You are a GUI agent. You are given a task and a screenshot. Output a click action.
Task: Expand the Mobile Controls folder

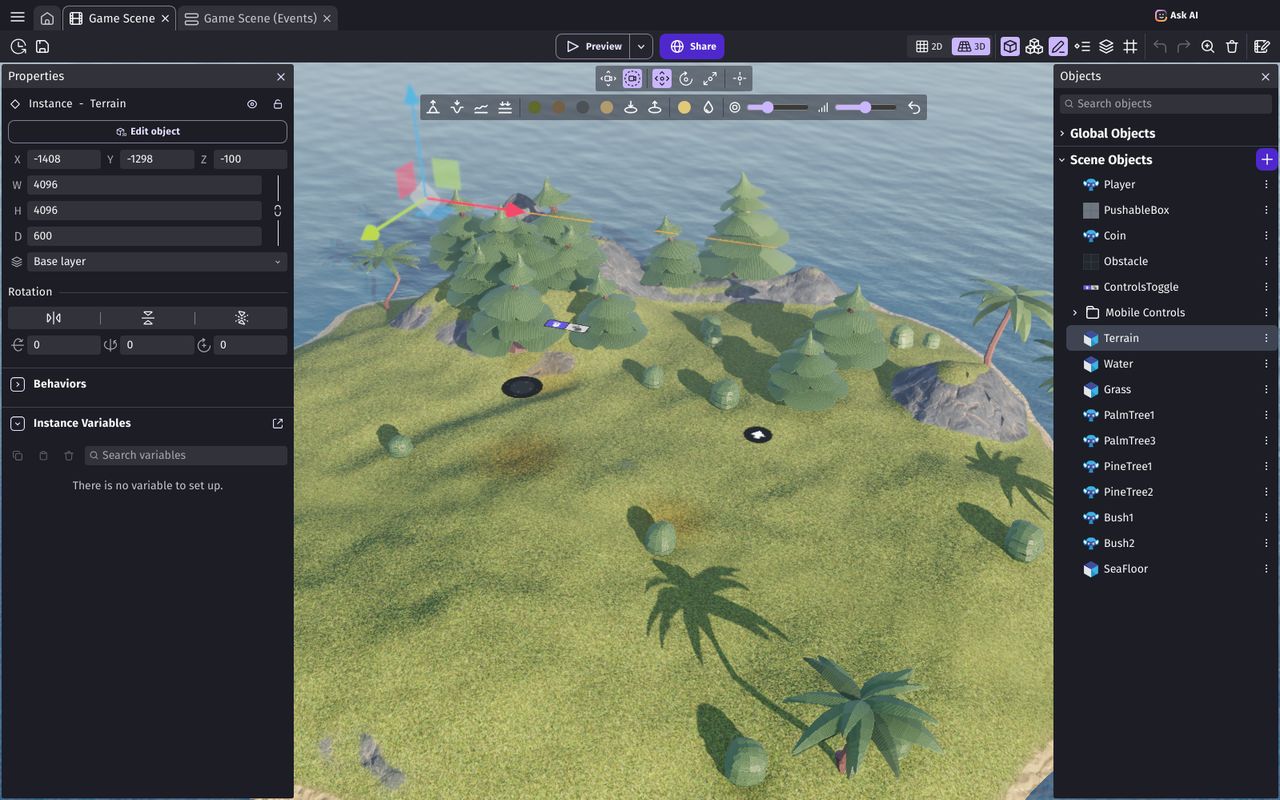(x=1075, y=313)
